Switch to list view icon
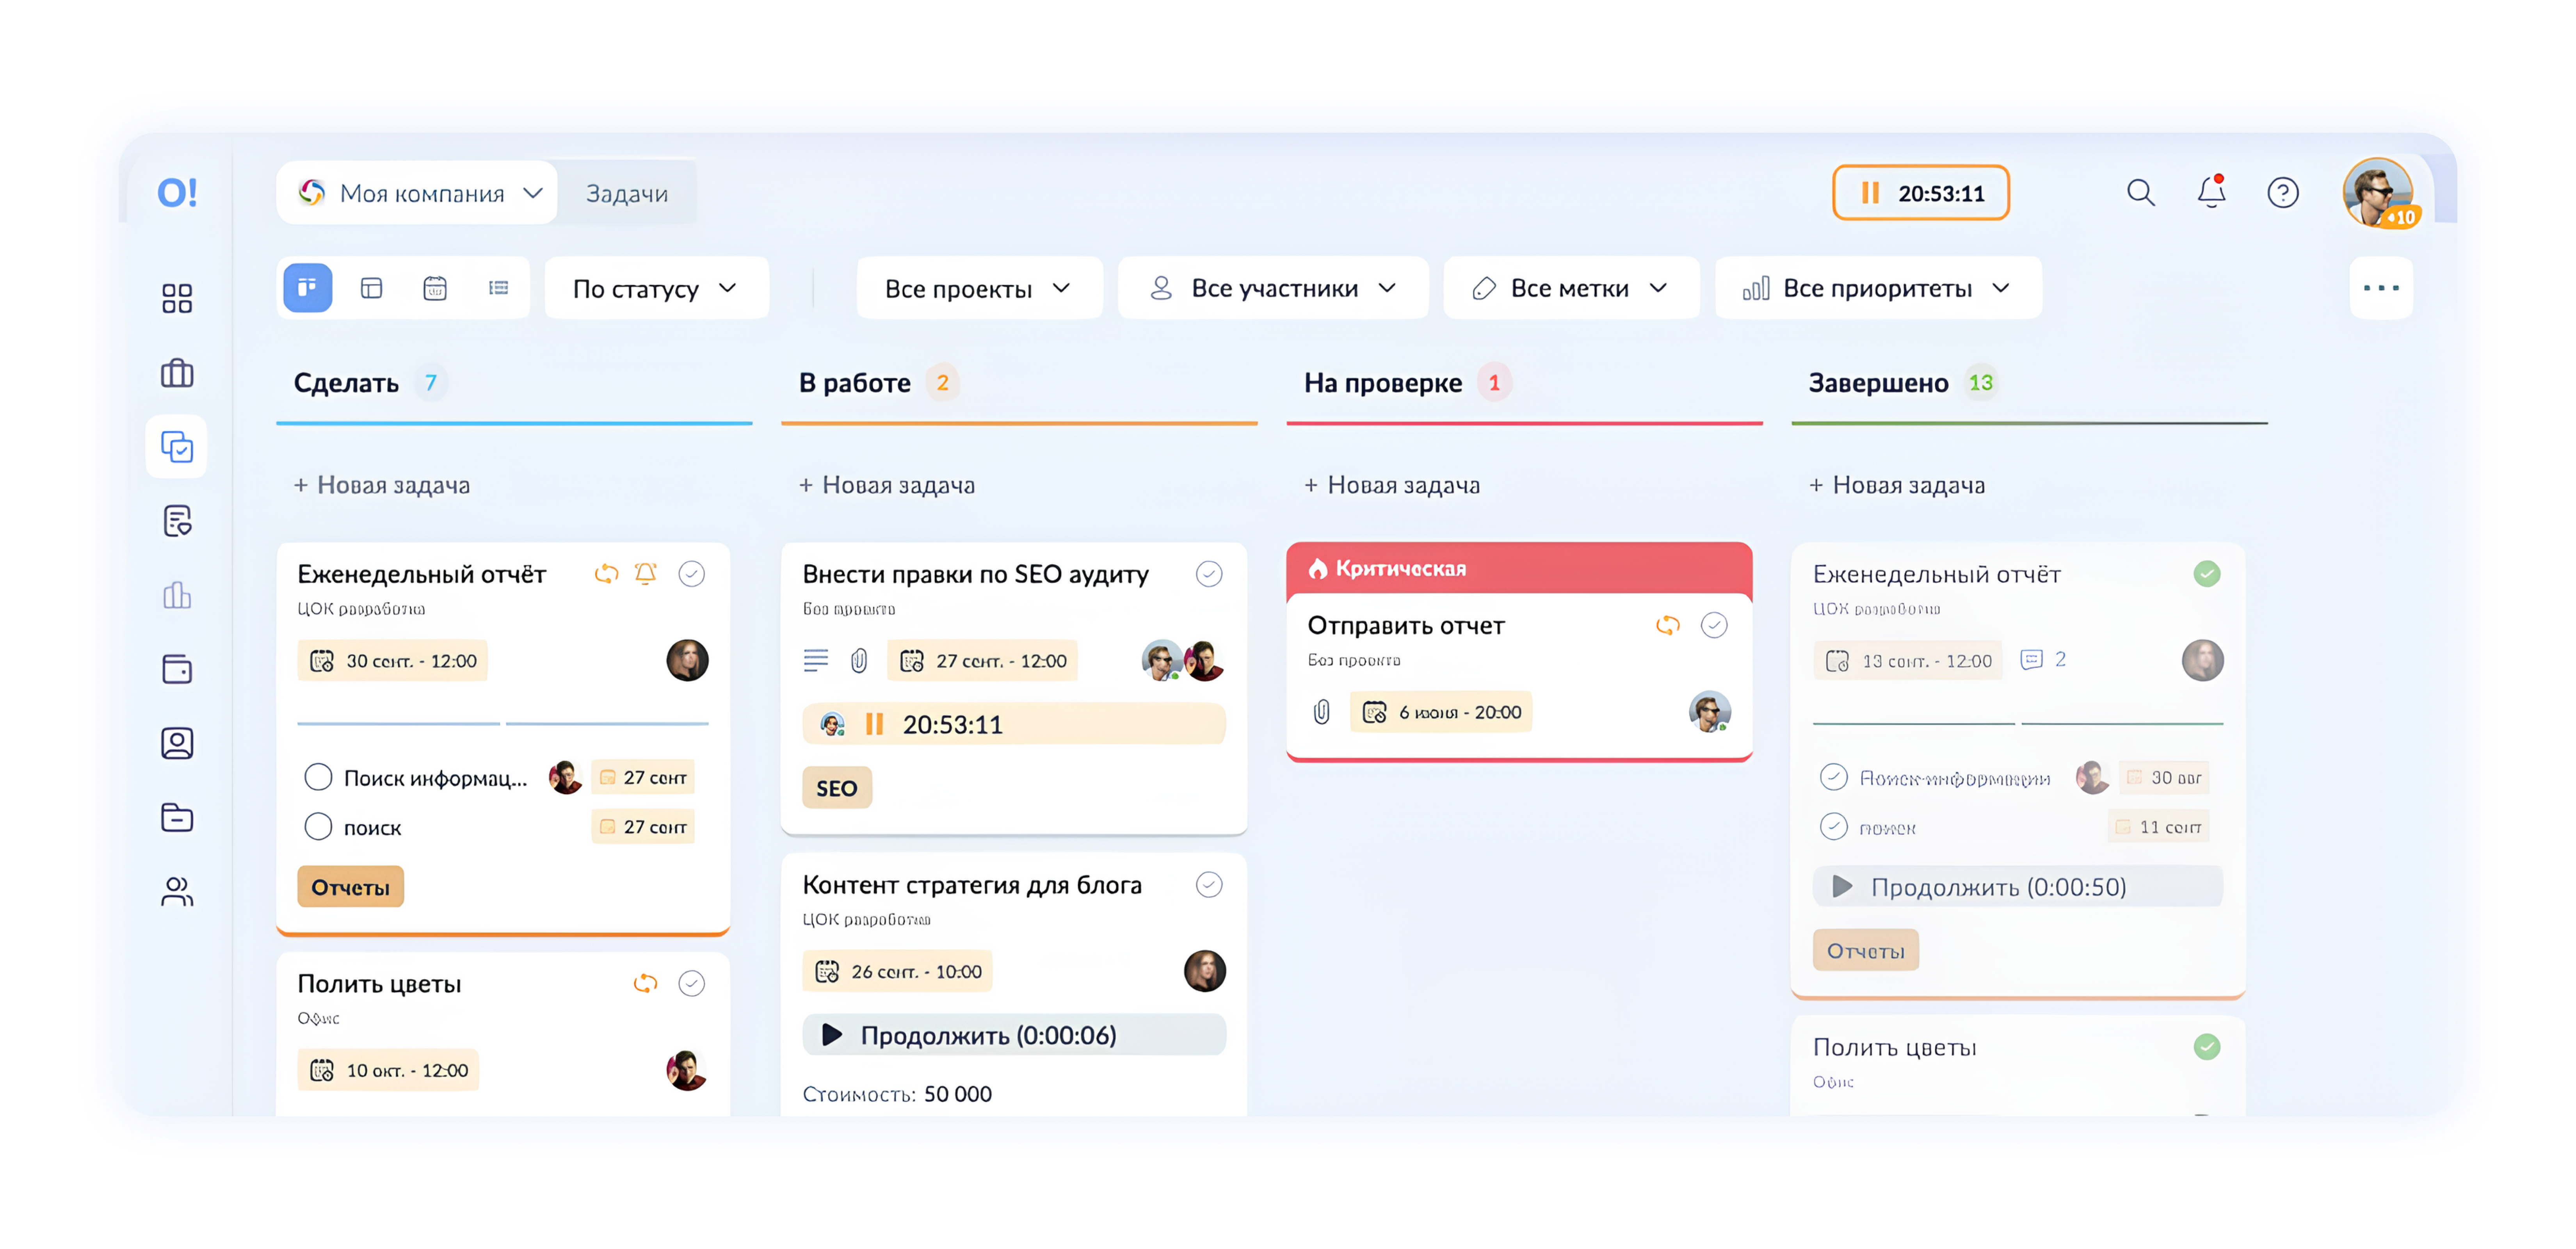2576x1249 pixels. tap(498, 288)
